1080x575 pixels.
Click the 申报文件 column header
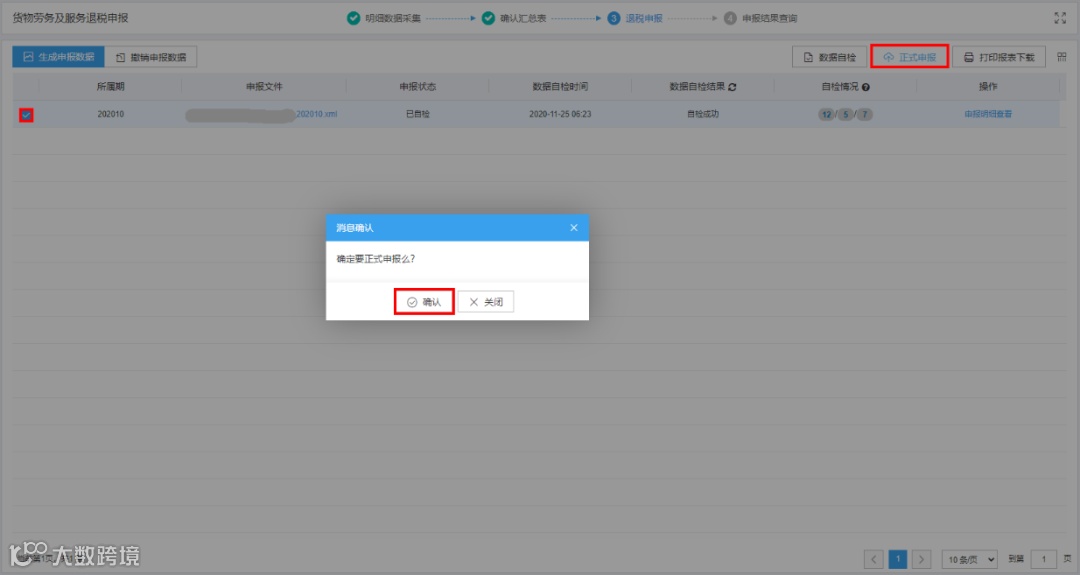coord(264,87)
